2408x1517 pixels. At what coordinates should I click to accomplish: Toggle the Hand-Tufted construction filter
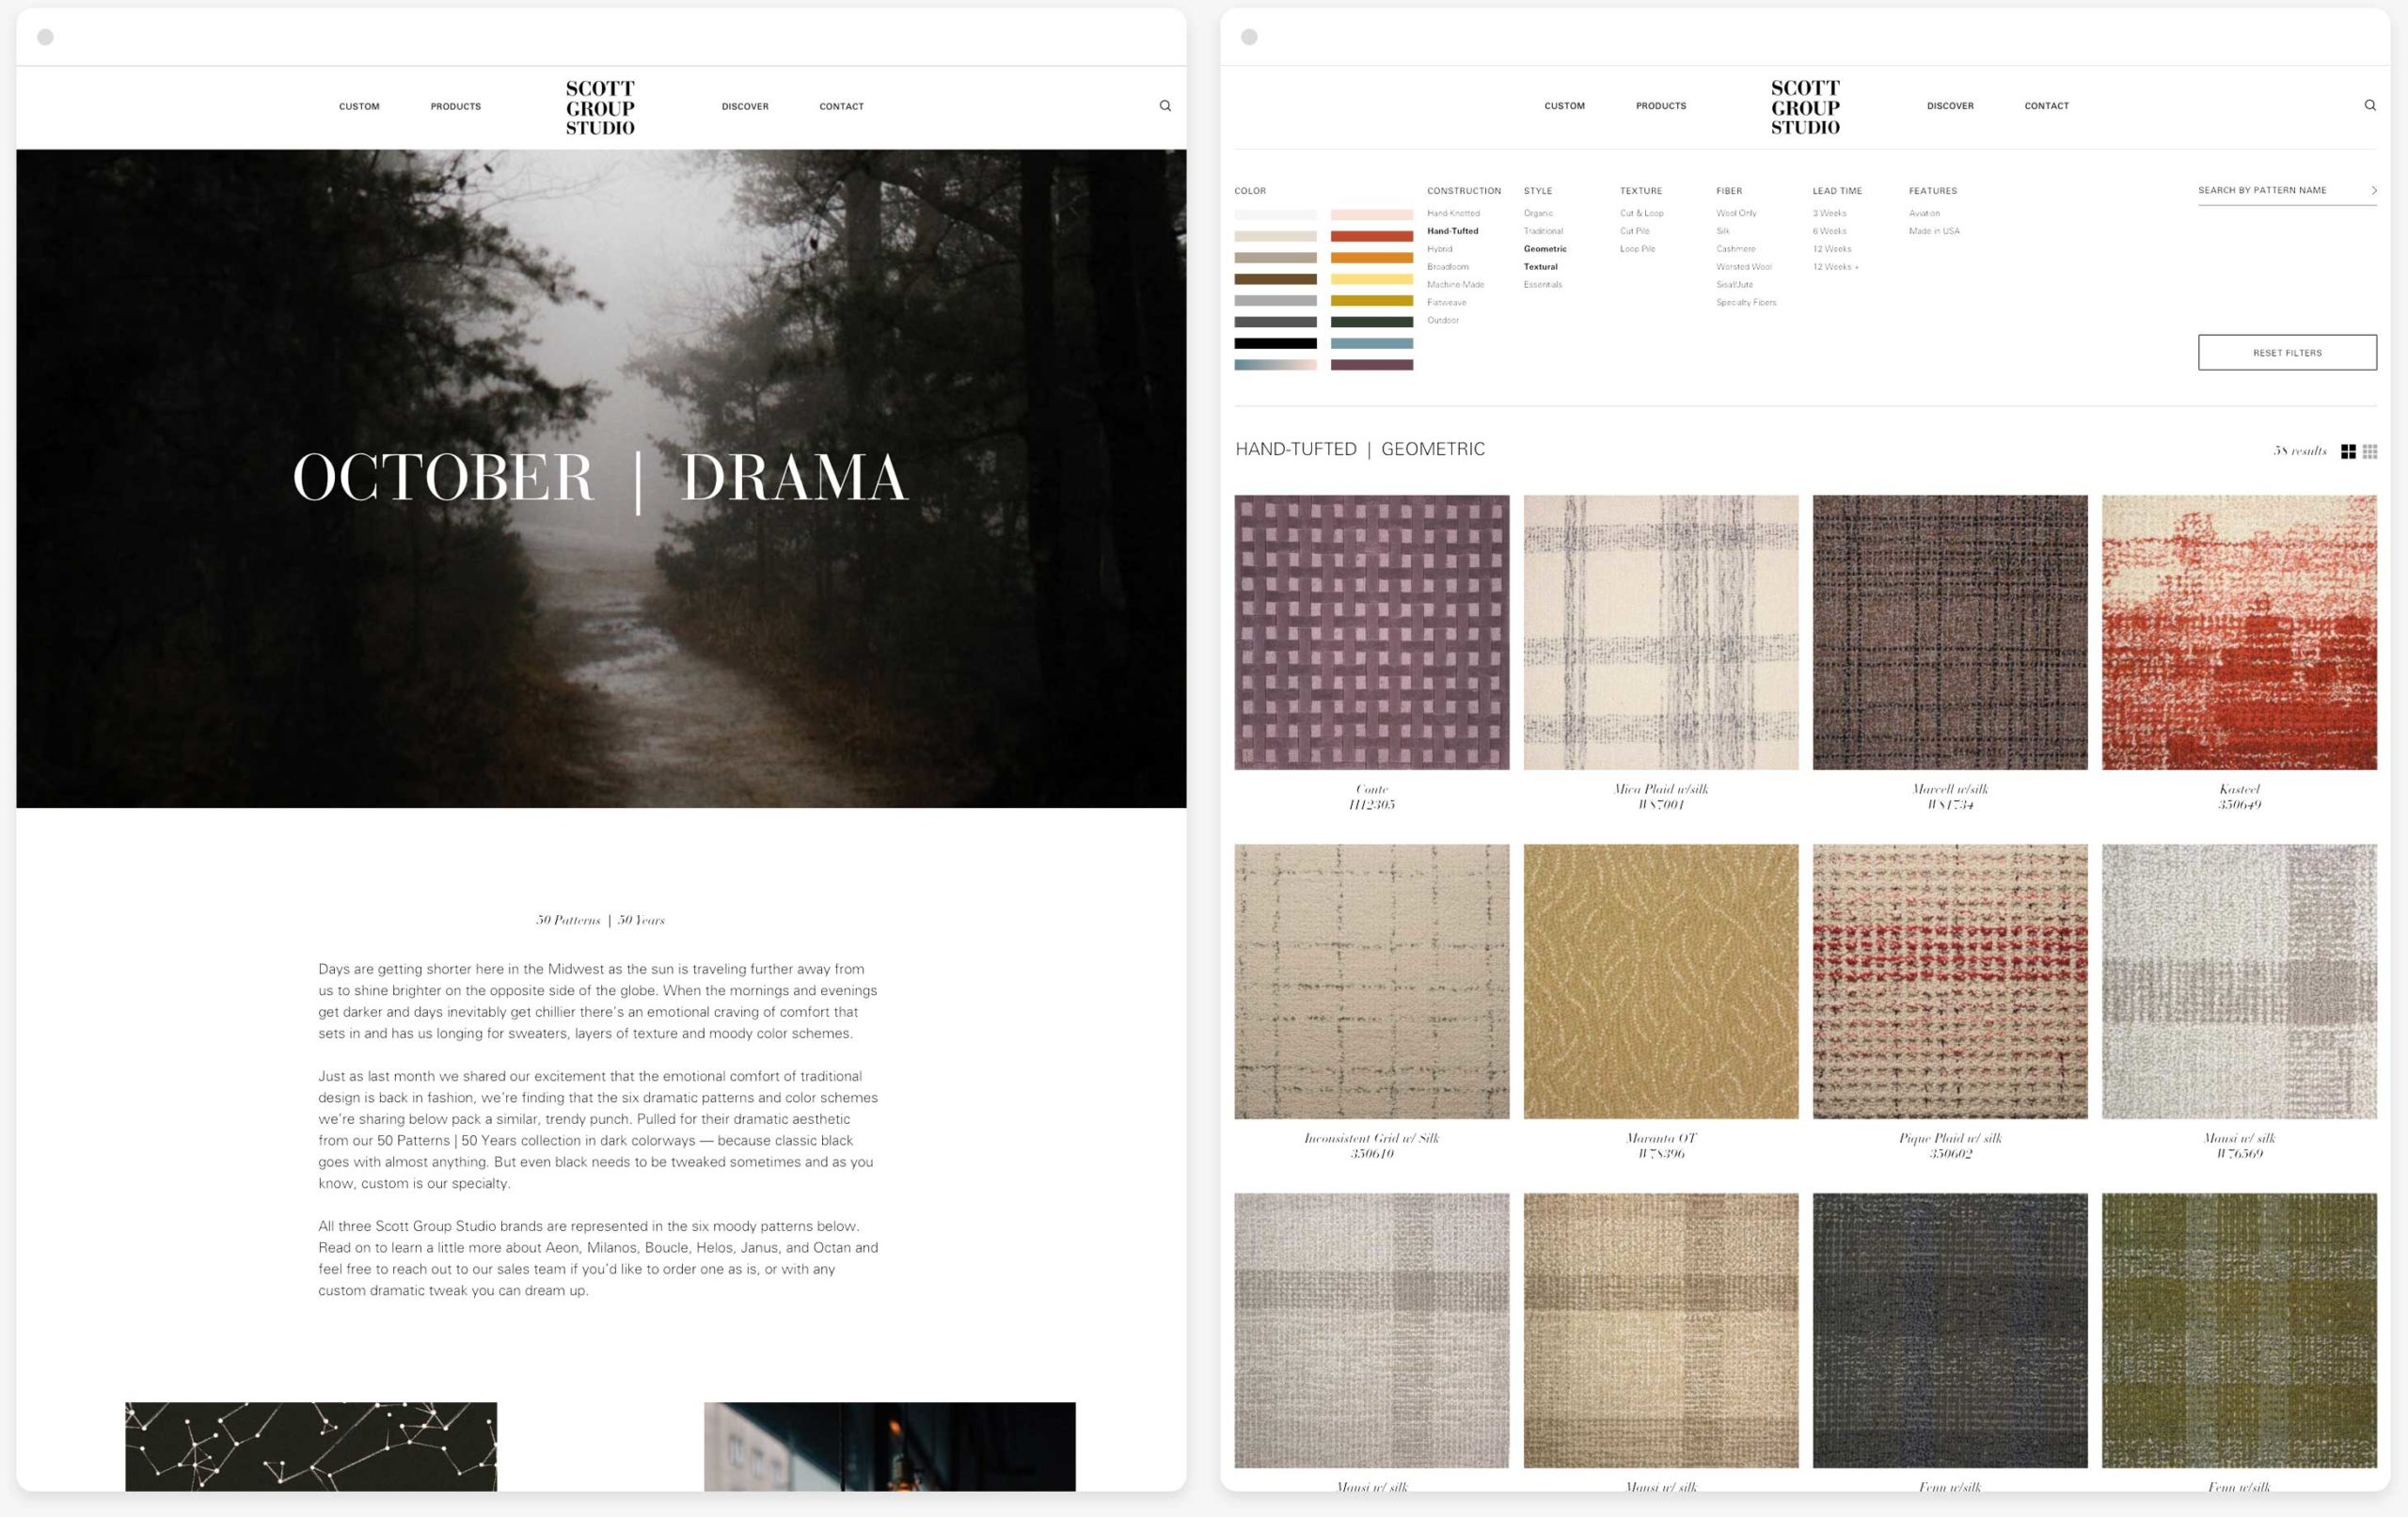[x=1455, y=230]
